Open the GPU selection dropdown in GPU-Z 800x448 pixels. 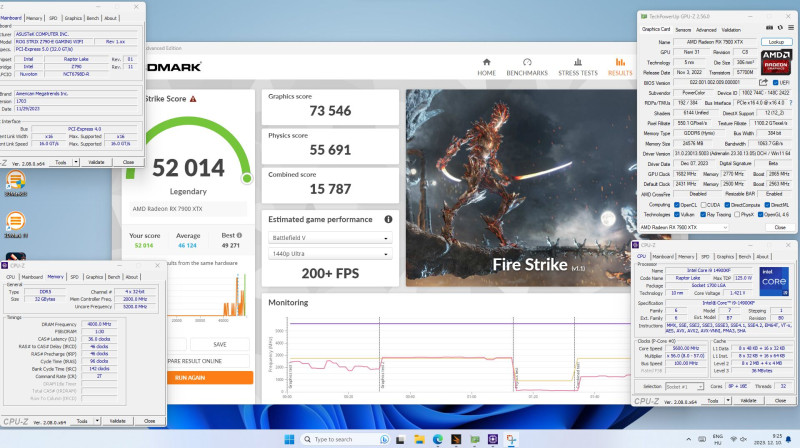tap(684, 227)
